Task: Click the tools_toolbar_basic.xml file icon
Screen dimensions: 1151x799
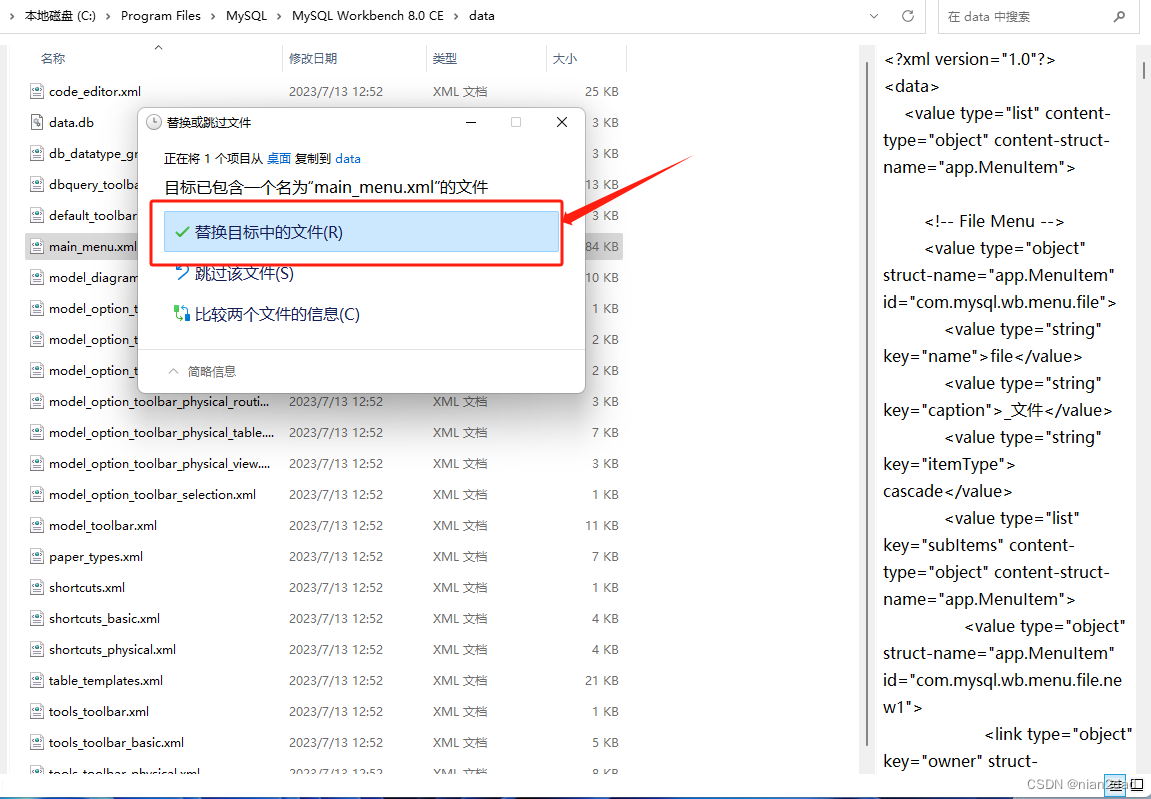Action: pyautogui.click(x=37, y=742)
